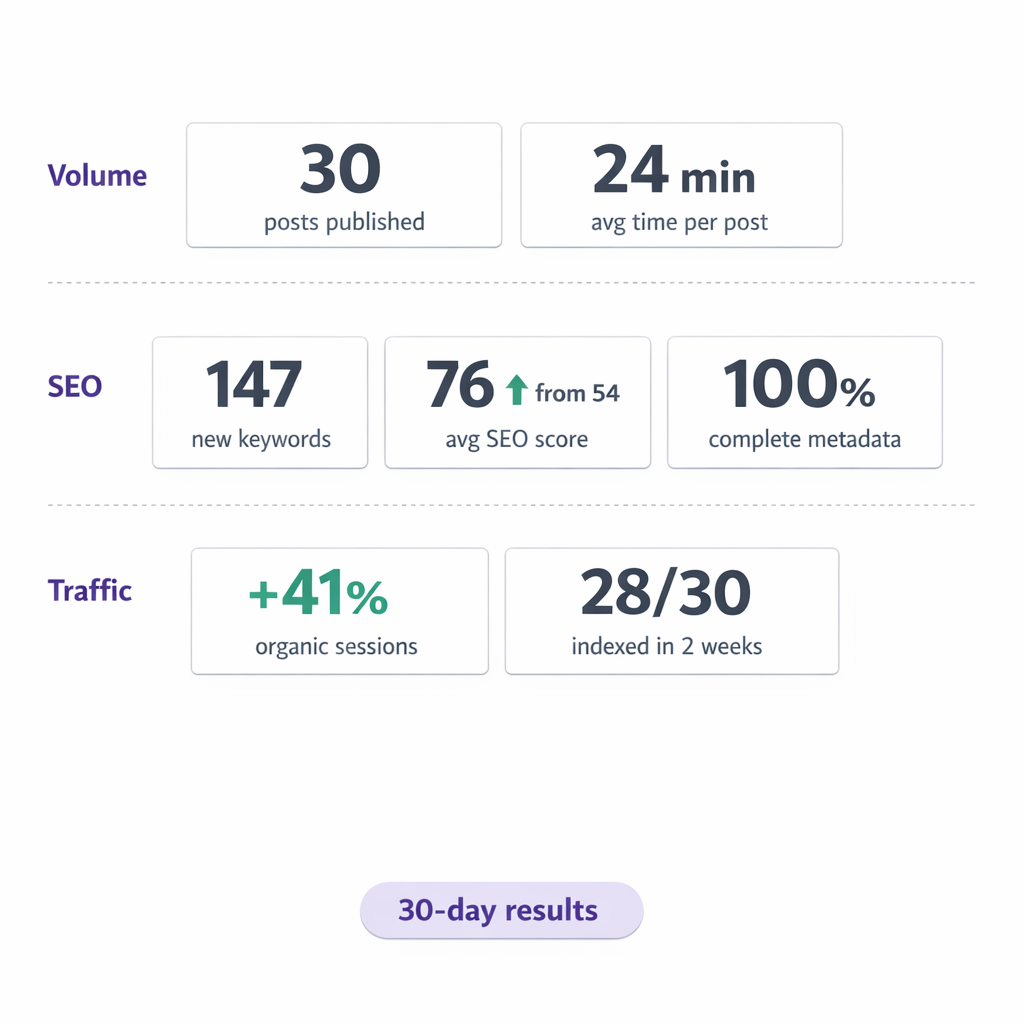Toggle the Volume section label
The height and width of the screenshot is (1024, 1024).
(x=97, y=175)
